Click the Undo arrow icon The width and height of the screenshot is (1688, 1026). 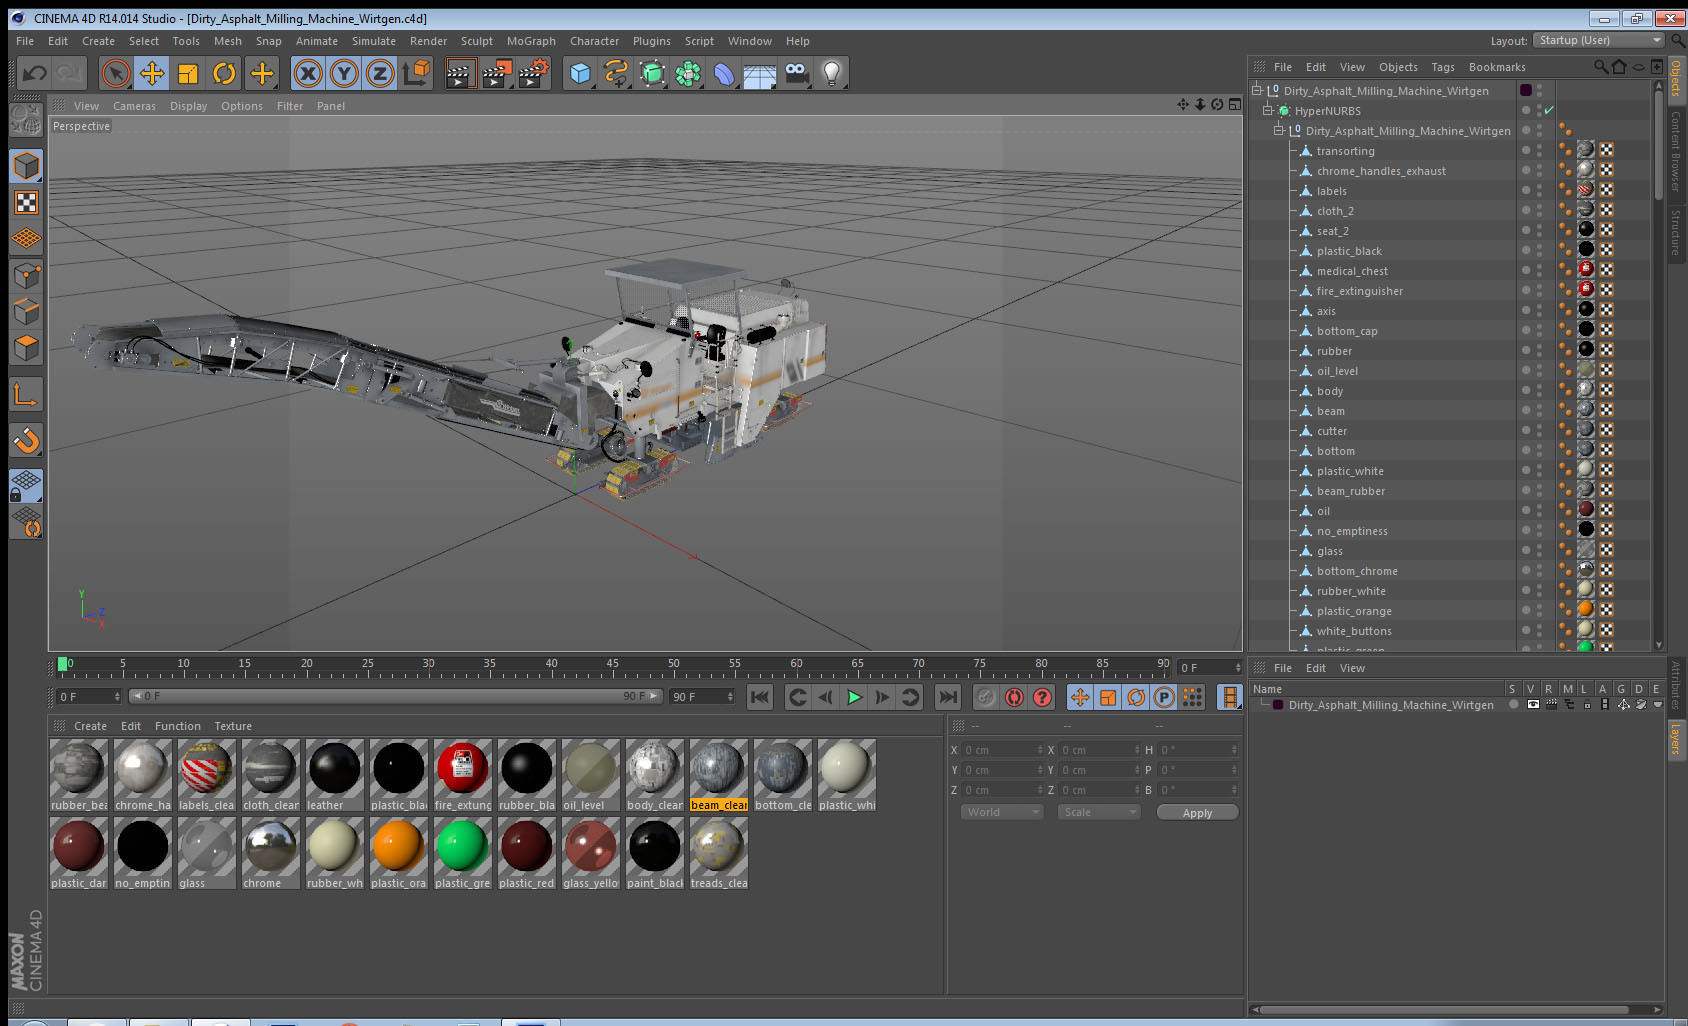(35, 73)
